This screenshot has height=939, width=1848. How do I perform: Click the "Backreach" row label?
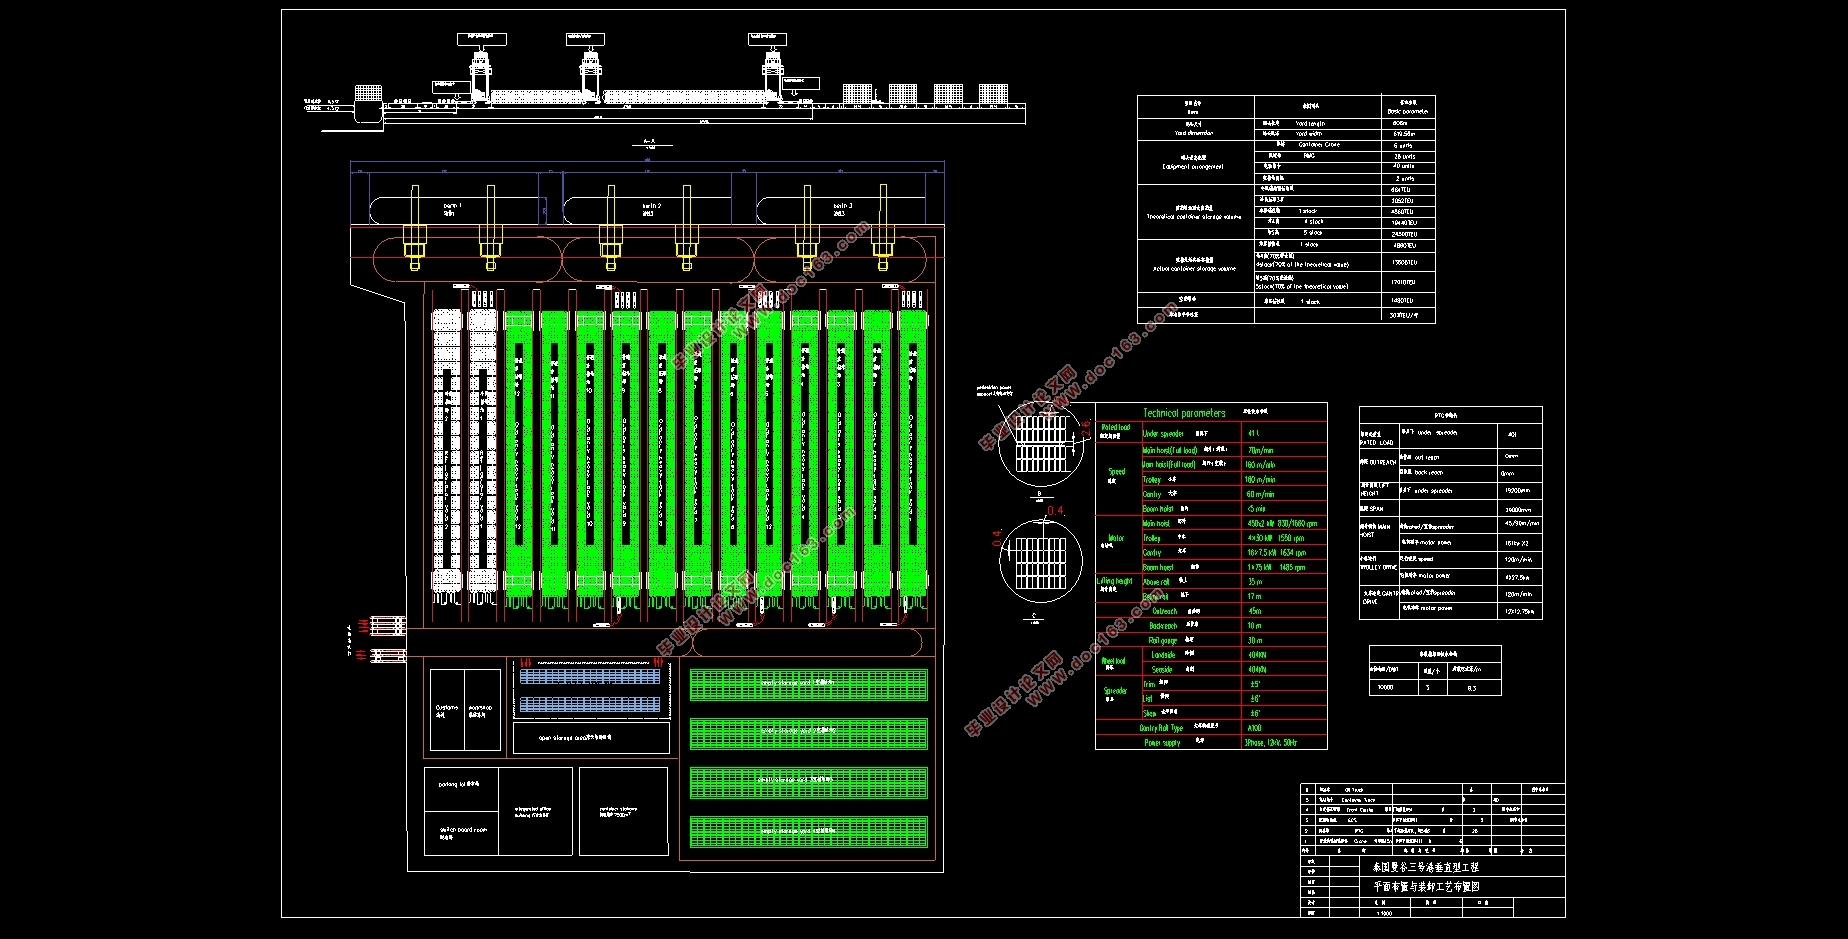[1163, 626]
